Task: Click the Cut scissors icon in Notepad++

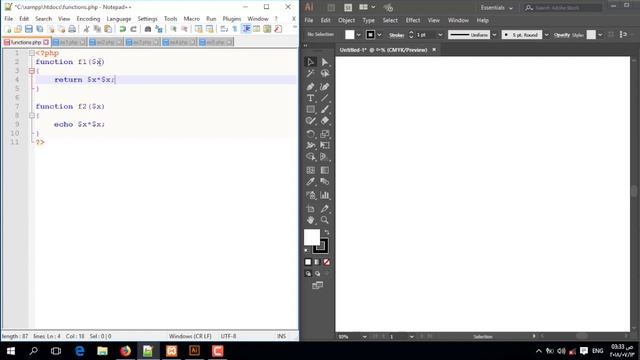Action: coord(86,29)
